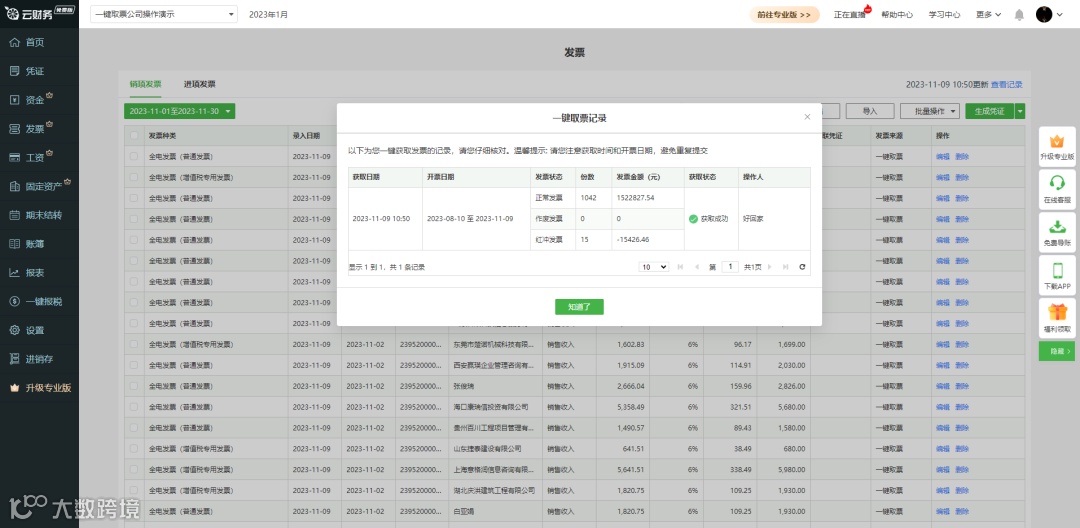
Task: Go to last page in the dialog pager
Action: [785, 266]
